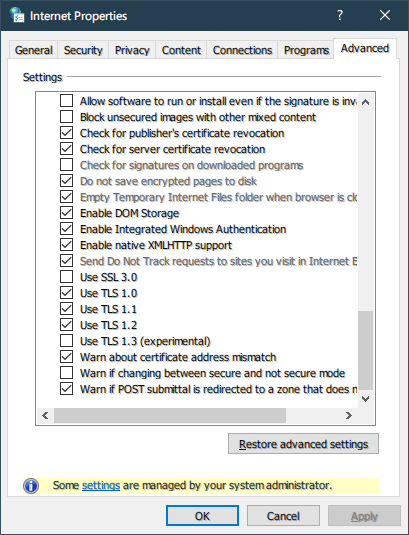Click the question mark help icon
The height and width of the screenshot is (535, 409).
point(340,15)
